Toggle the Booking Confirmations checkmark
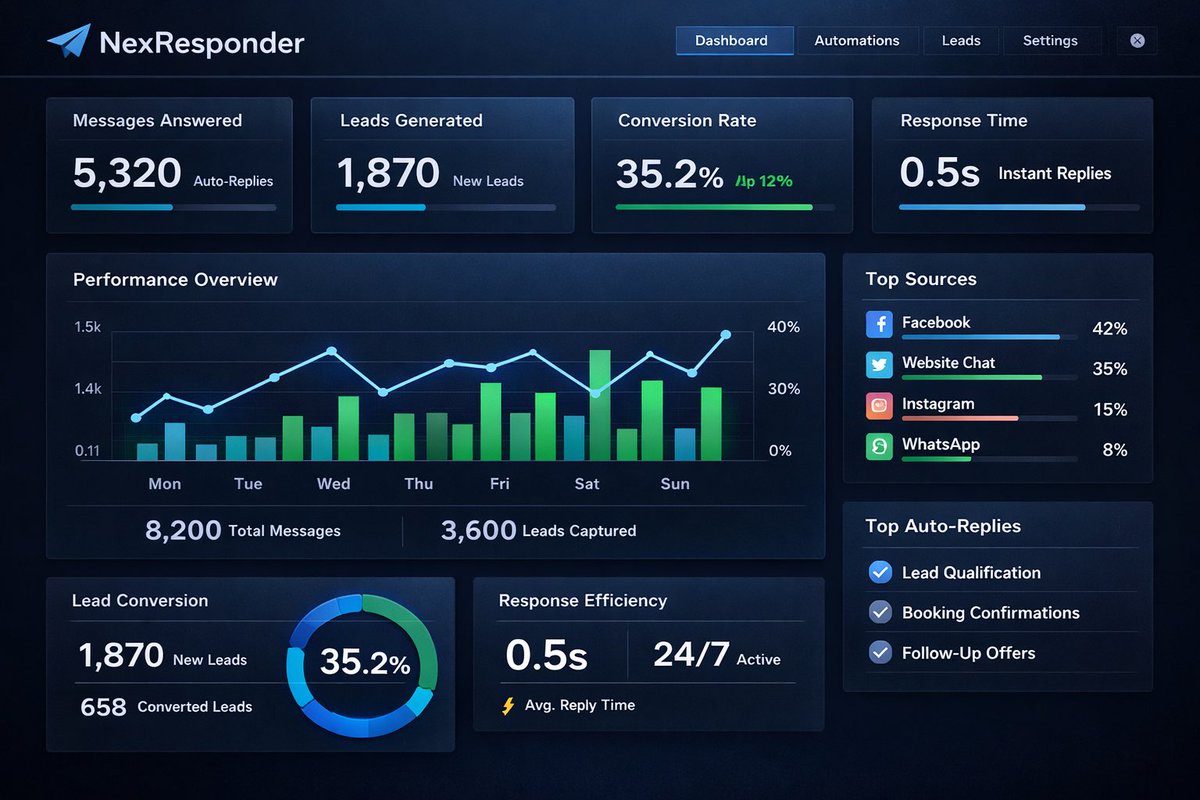Viewport: 1200px width, 800px height. [880, 612]
